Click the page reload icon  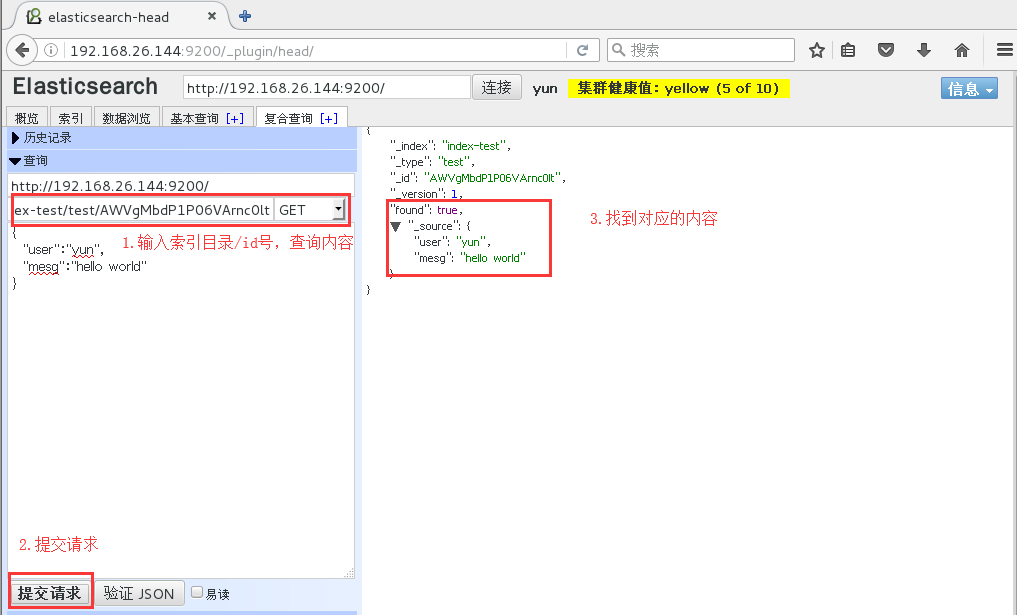point(584,49)
